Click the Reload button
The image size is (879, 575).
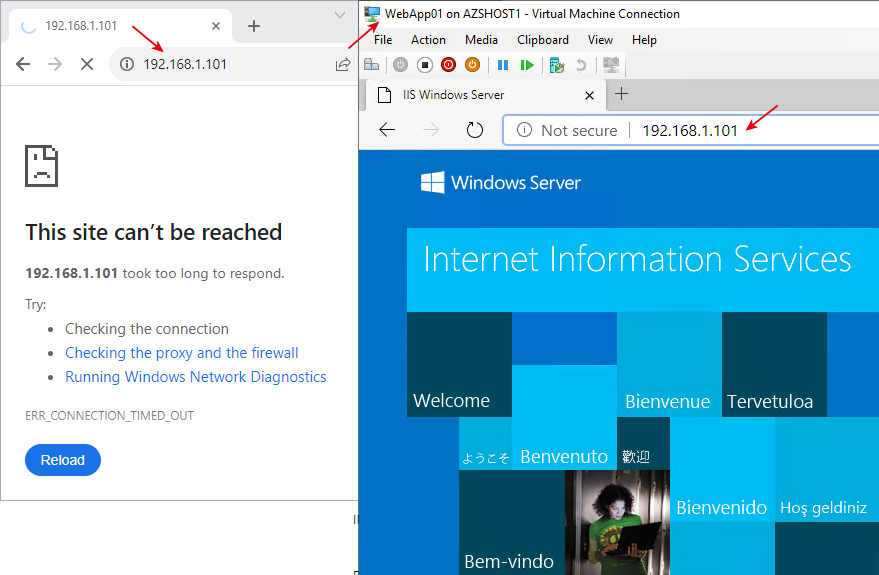(x=63, y=460)
